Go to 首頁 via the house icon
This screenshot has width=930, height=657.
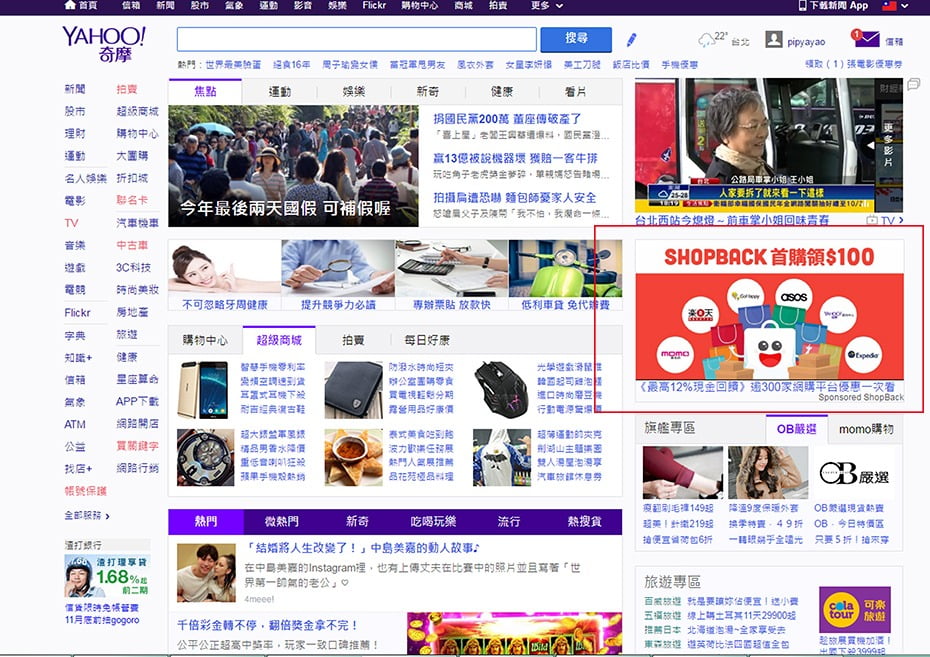(x=70, y=5)
